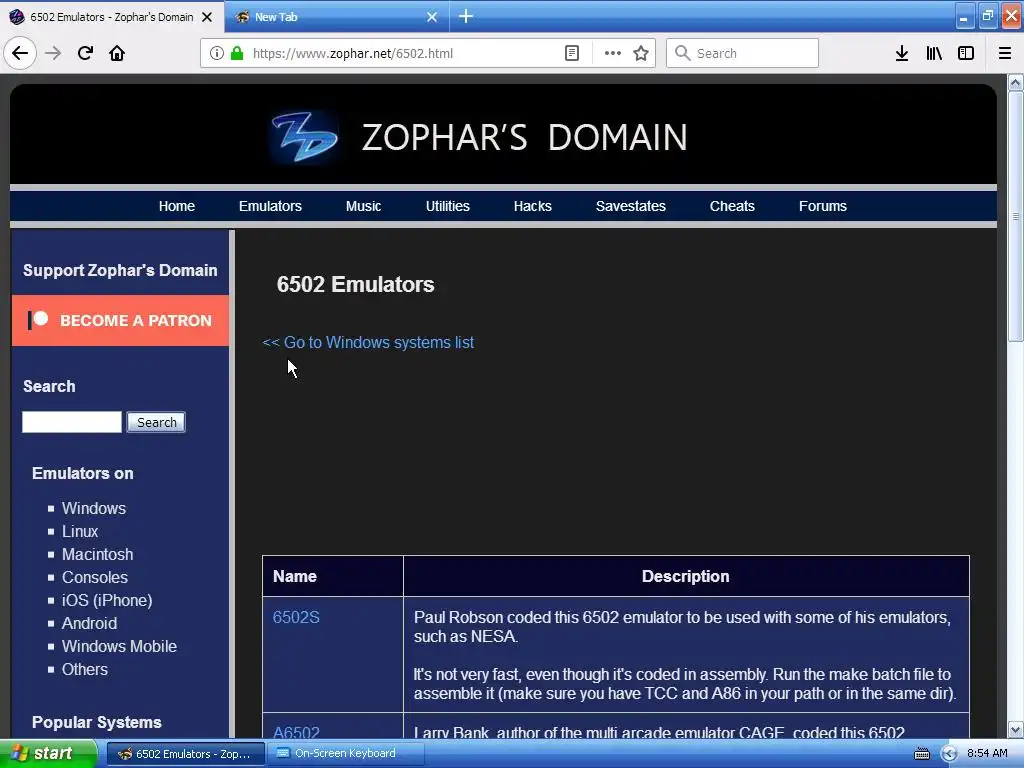Open the 6502S emulator link

point(296,617)
